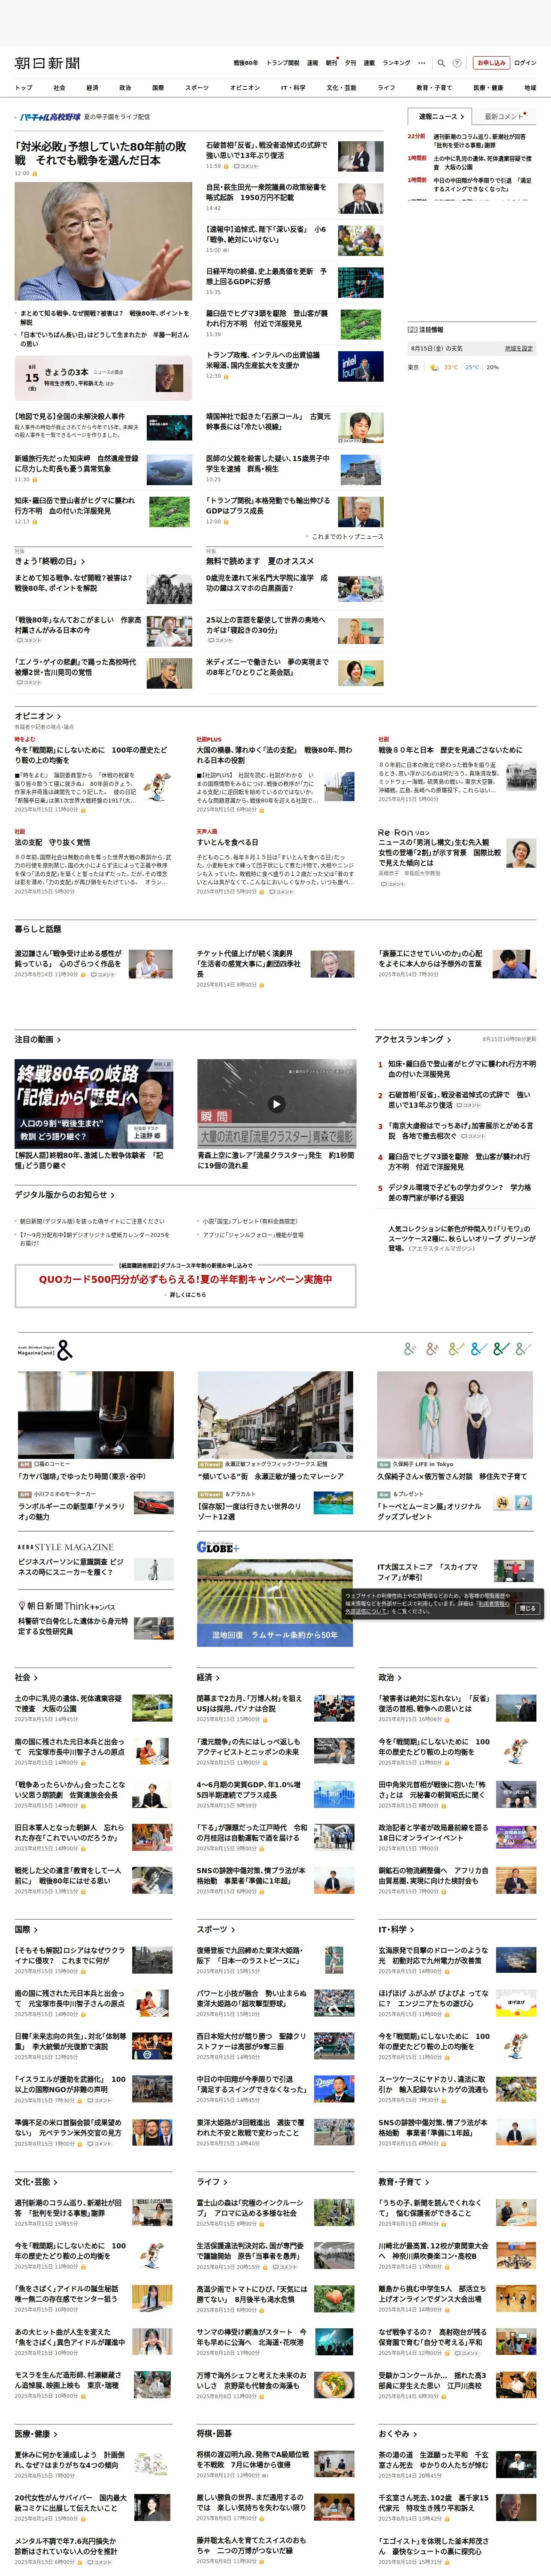This screenshot has width=551, height=2576.
Task: Expand the きょう「終戦の日」 feature heading
Action: [x=50, y=562]
